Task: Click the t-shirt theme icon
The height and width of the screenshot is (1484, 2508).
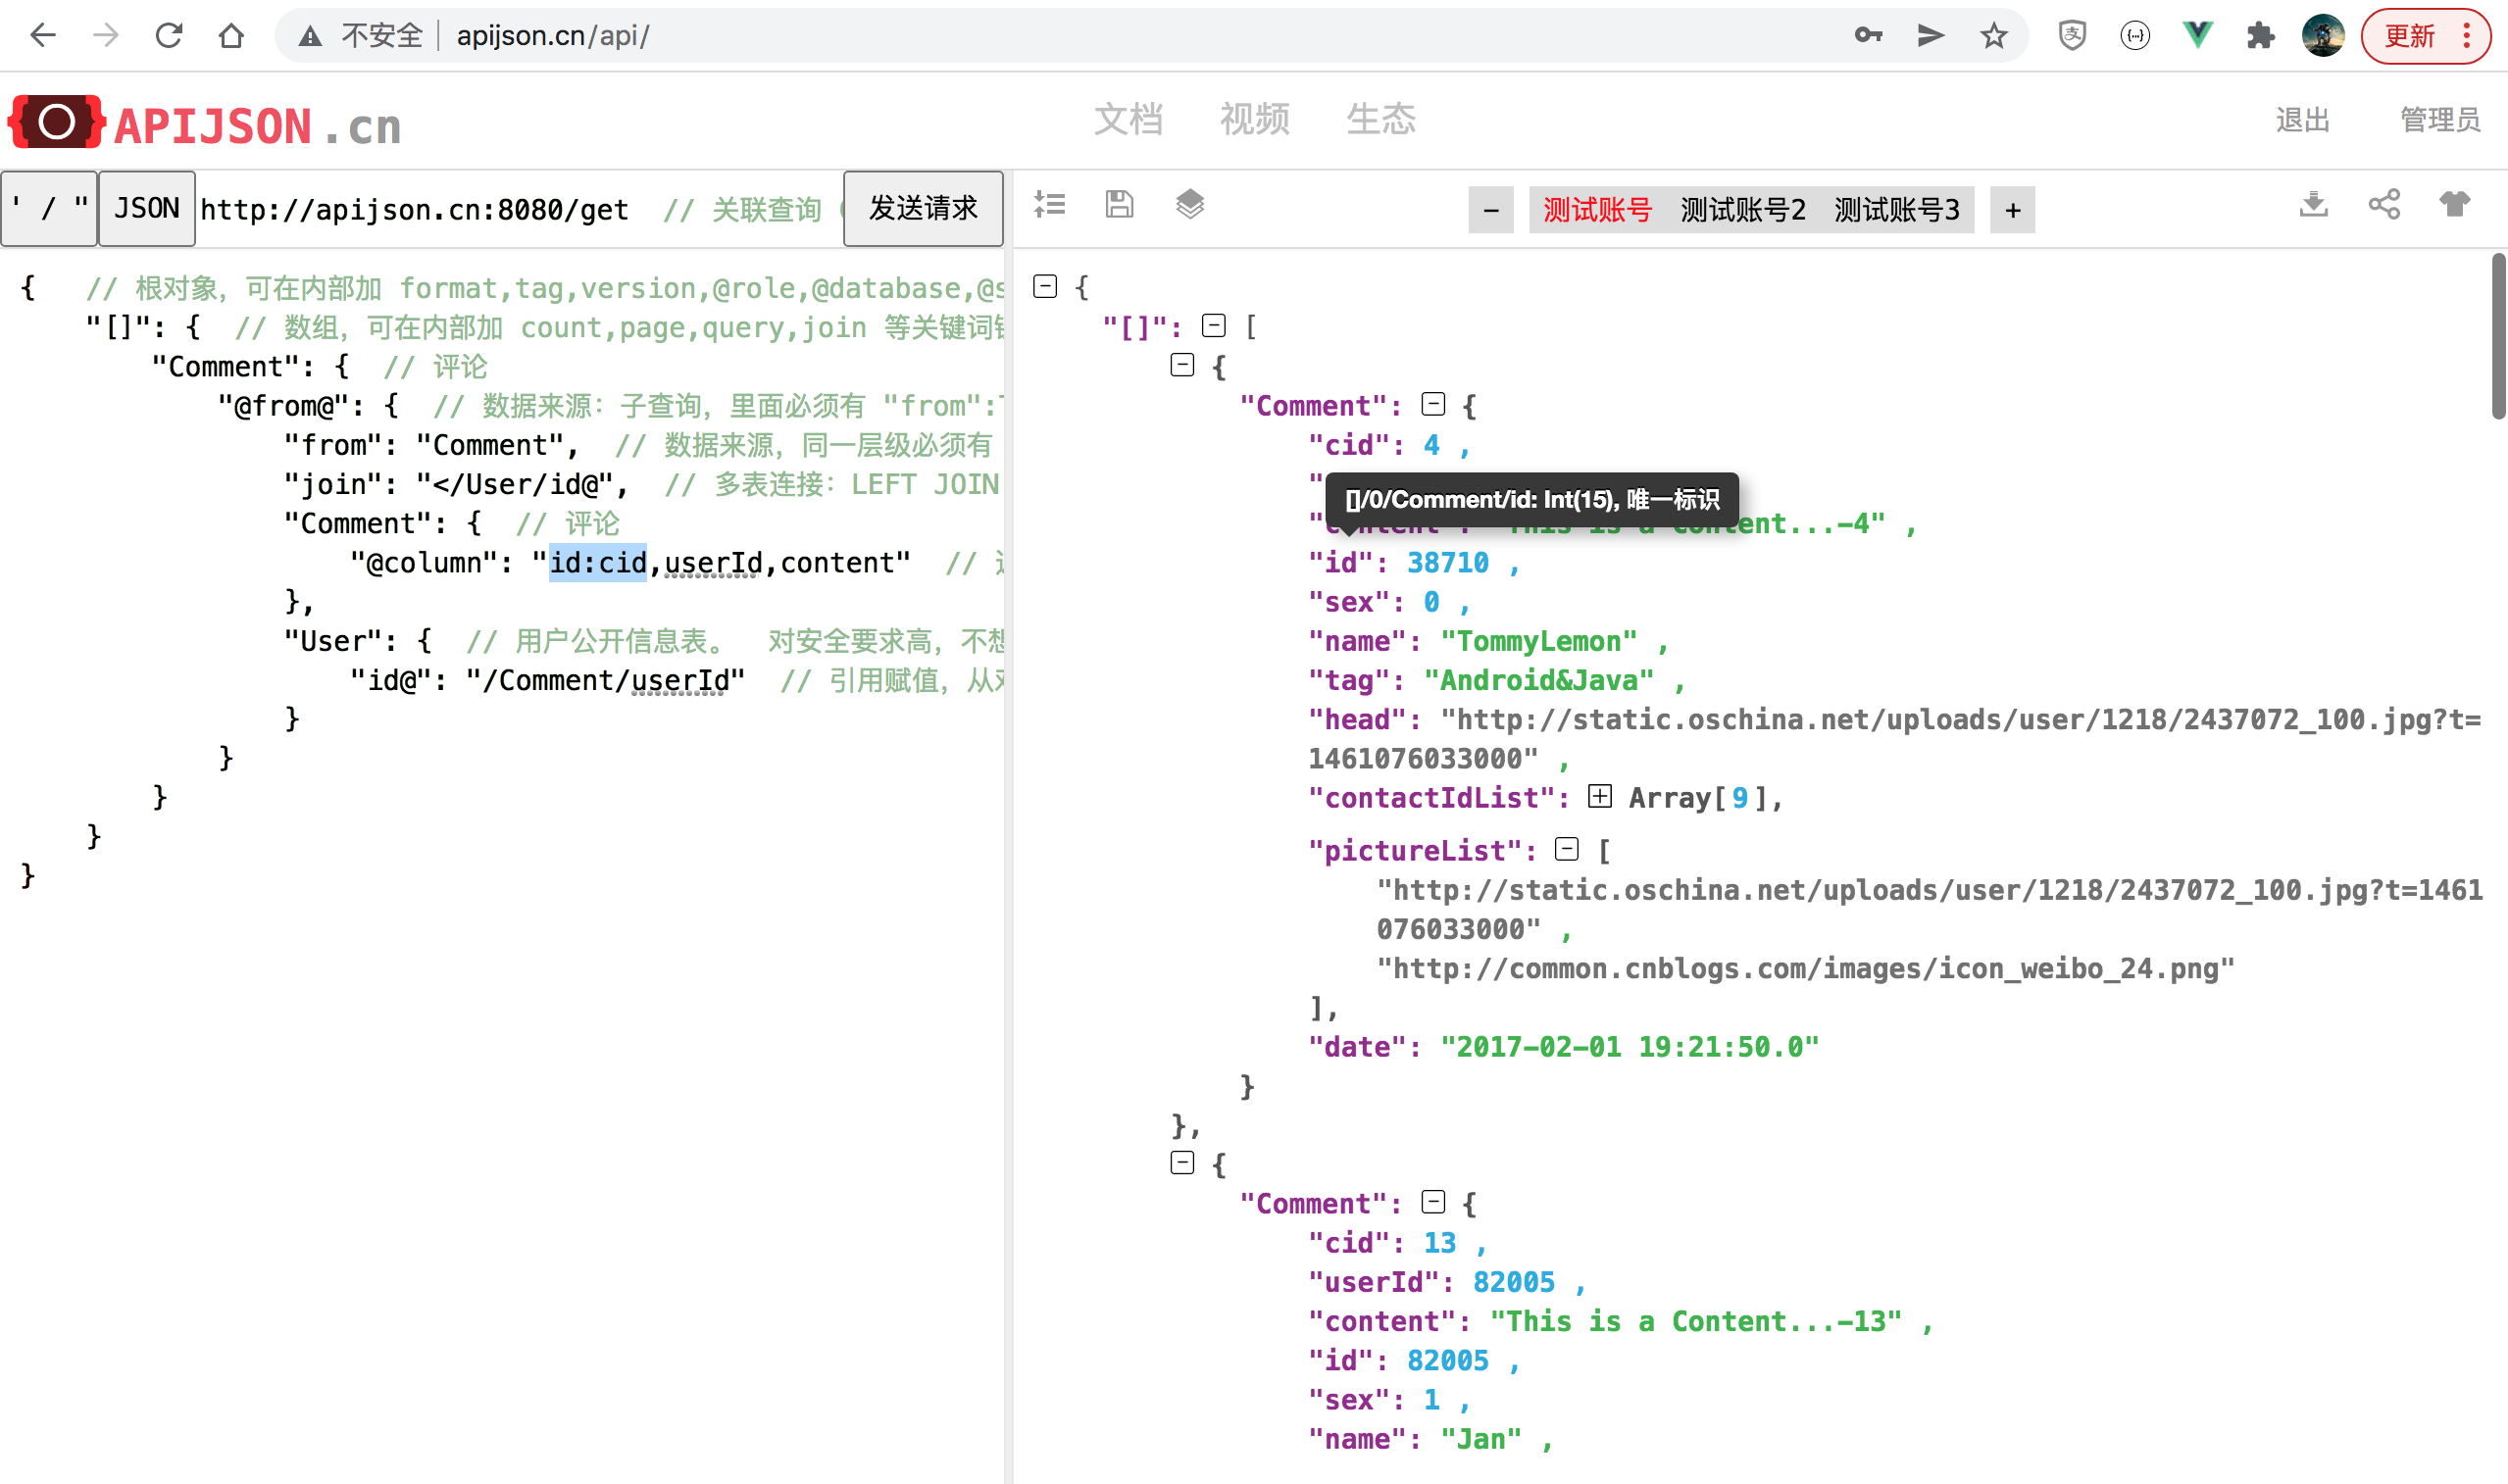Action: click(2454, 205)
